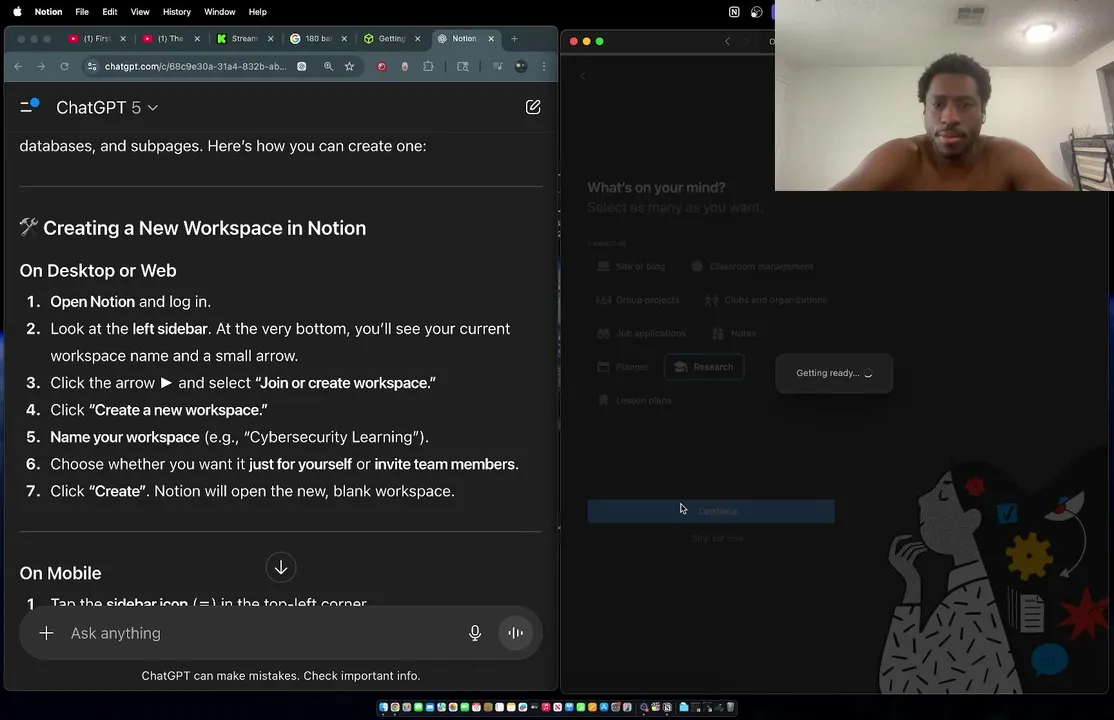Click the Continue button in Notion
The width and height of the screenshot is (1114, 720).
[710, 511]
